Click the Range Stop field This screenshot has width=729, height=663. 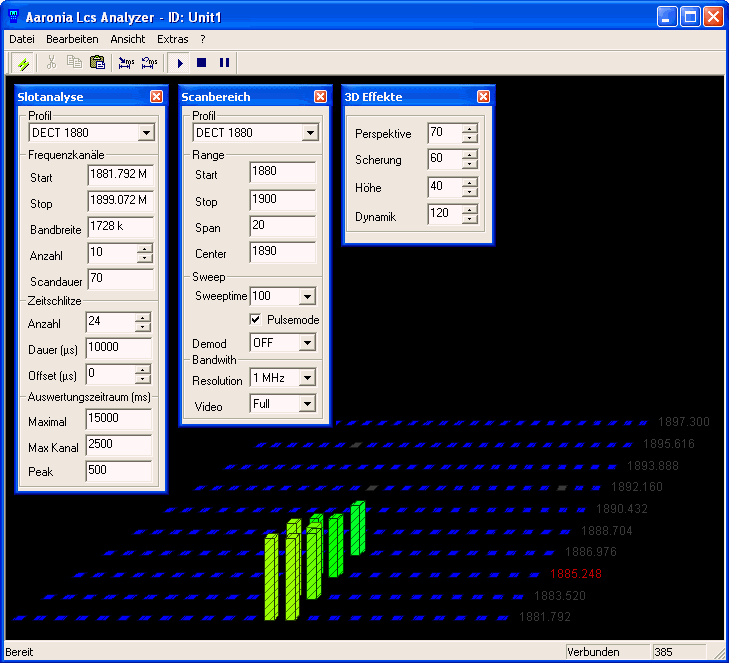click(x=283, y=200)
